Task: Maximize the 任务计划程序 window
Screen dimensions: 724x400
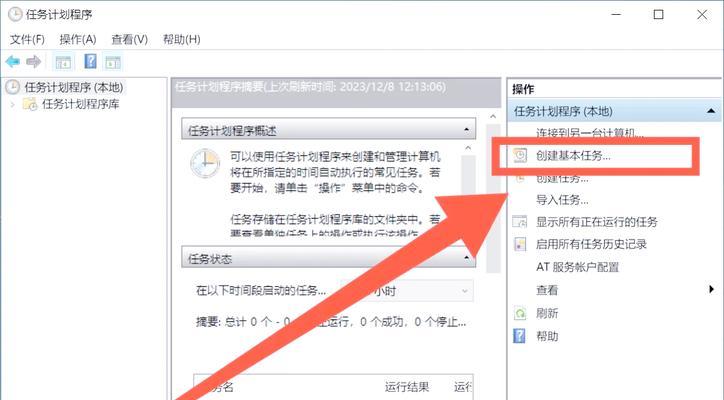Action: 658,15
